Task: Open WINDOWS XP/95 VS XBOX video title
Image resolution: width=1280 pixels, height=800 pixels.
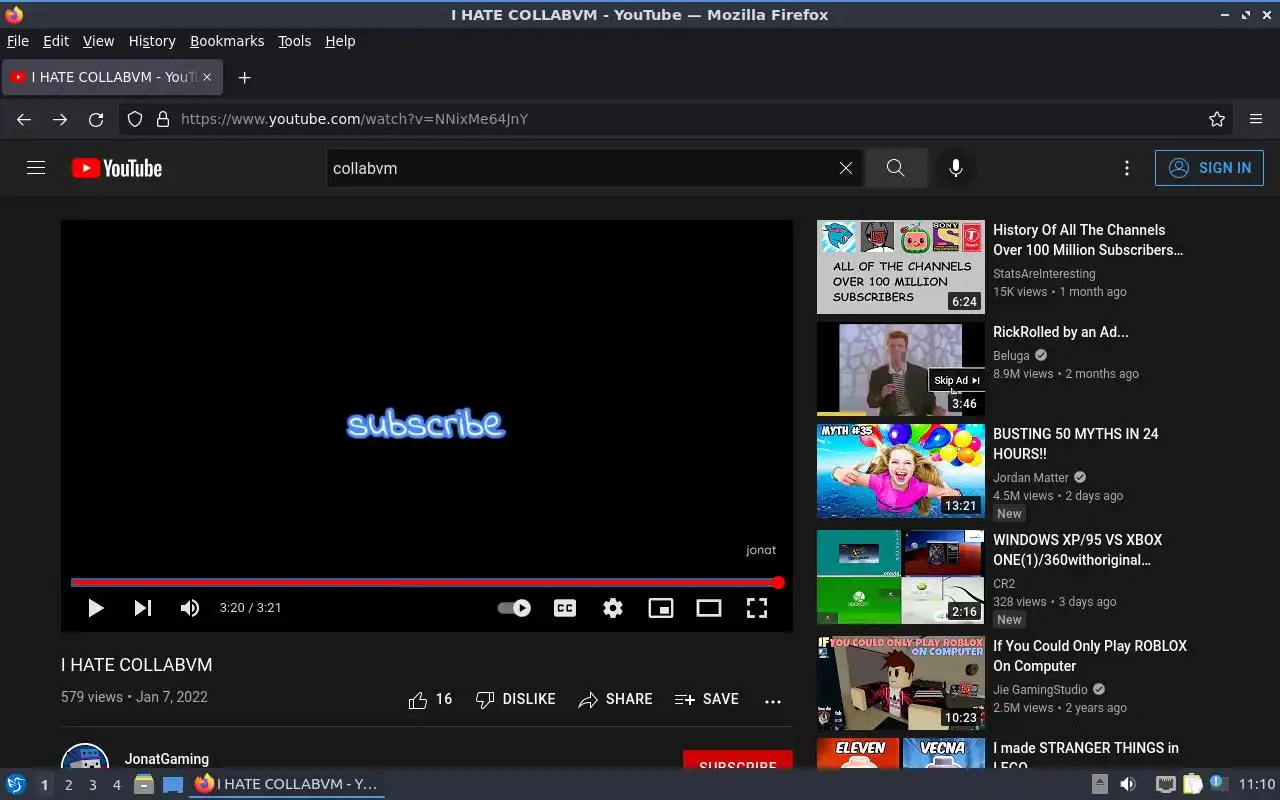Action: pos(1078,550)
